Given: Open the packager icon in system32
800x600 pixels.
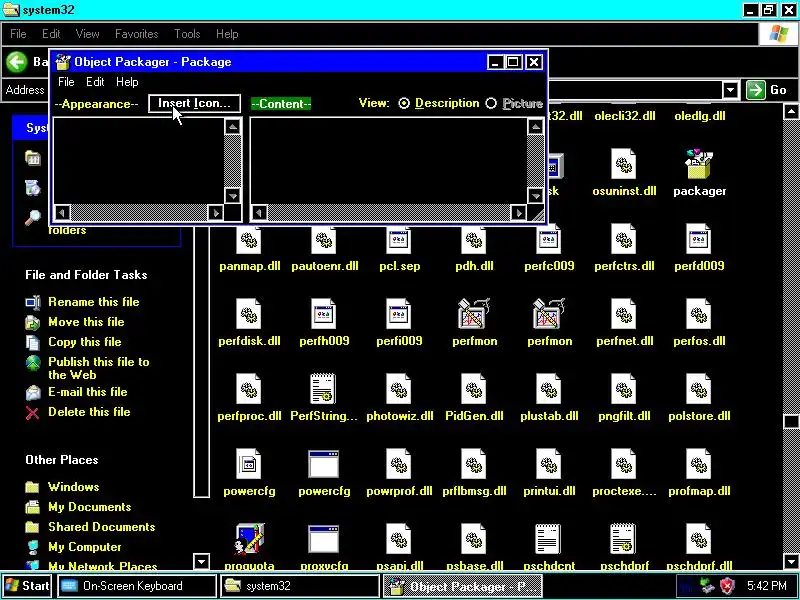Looking at the screenshot, I should pos(699,163).
